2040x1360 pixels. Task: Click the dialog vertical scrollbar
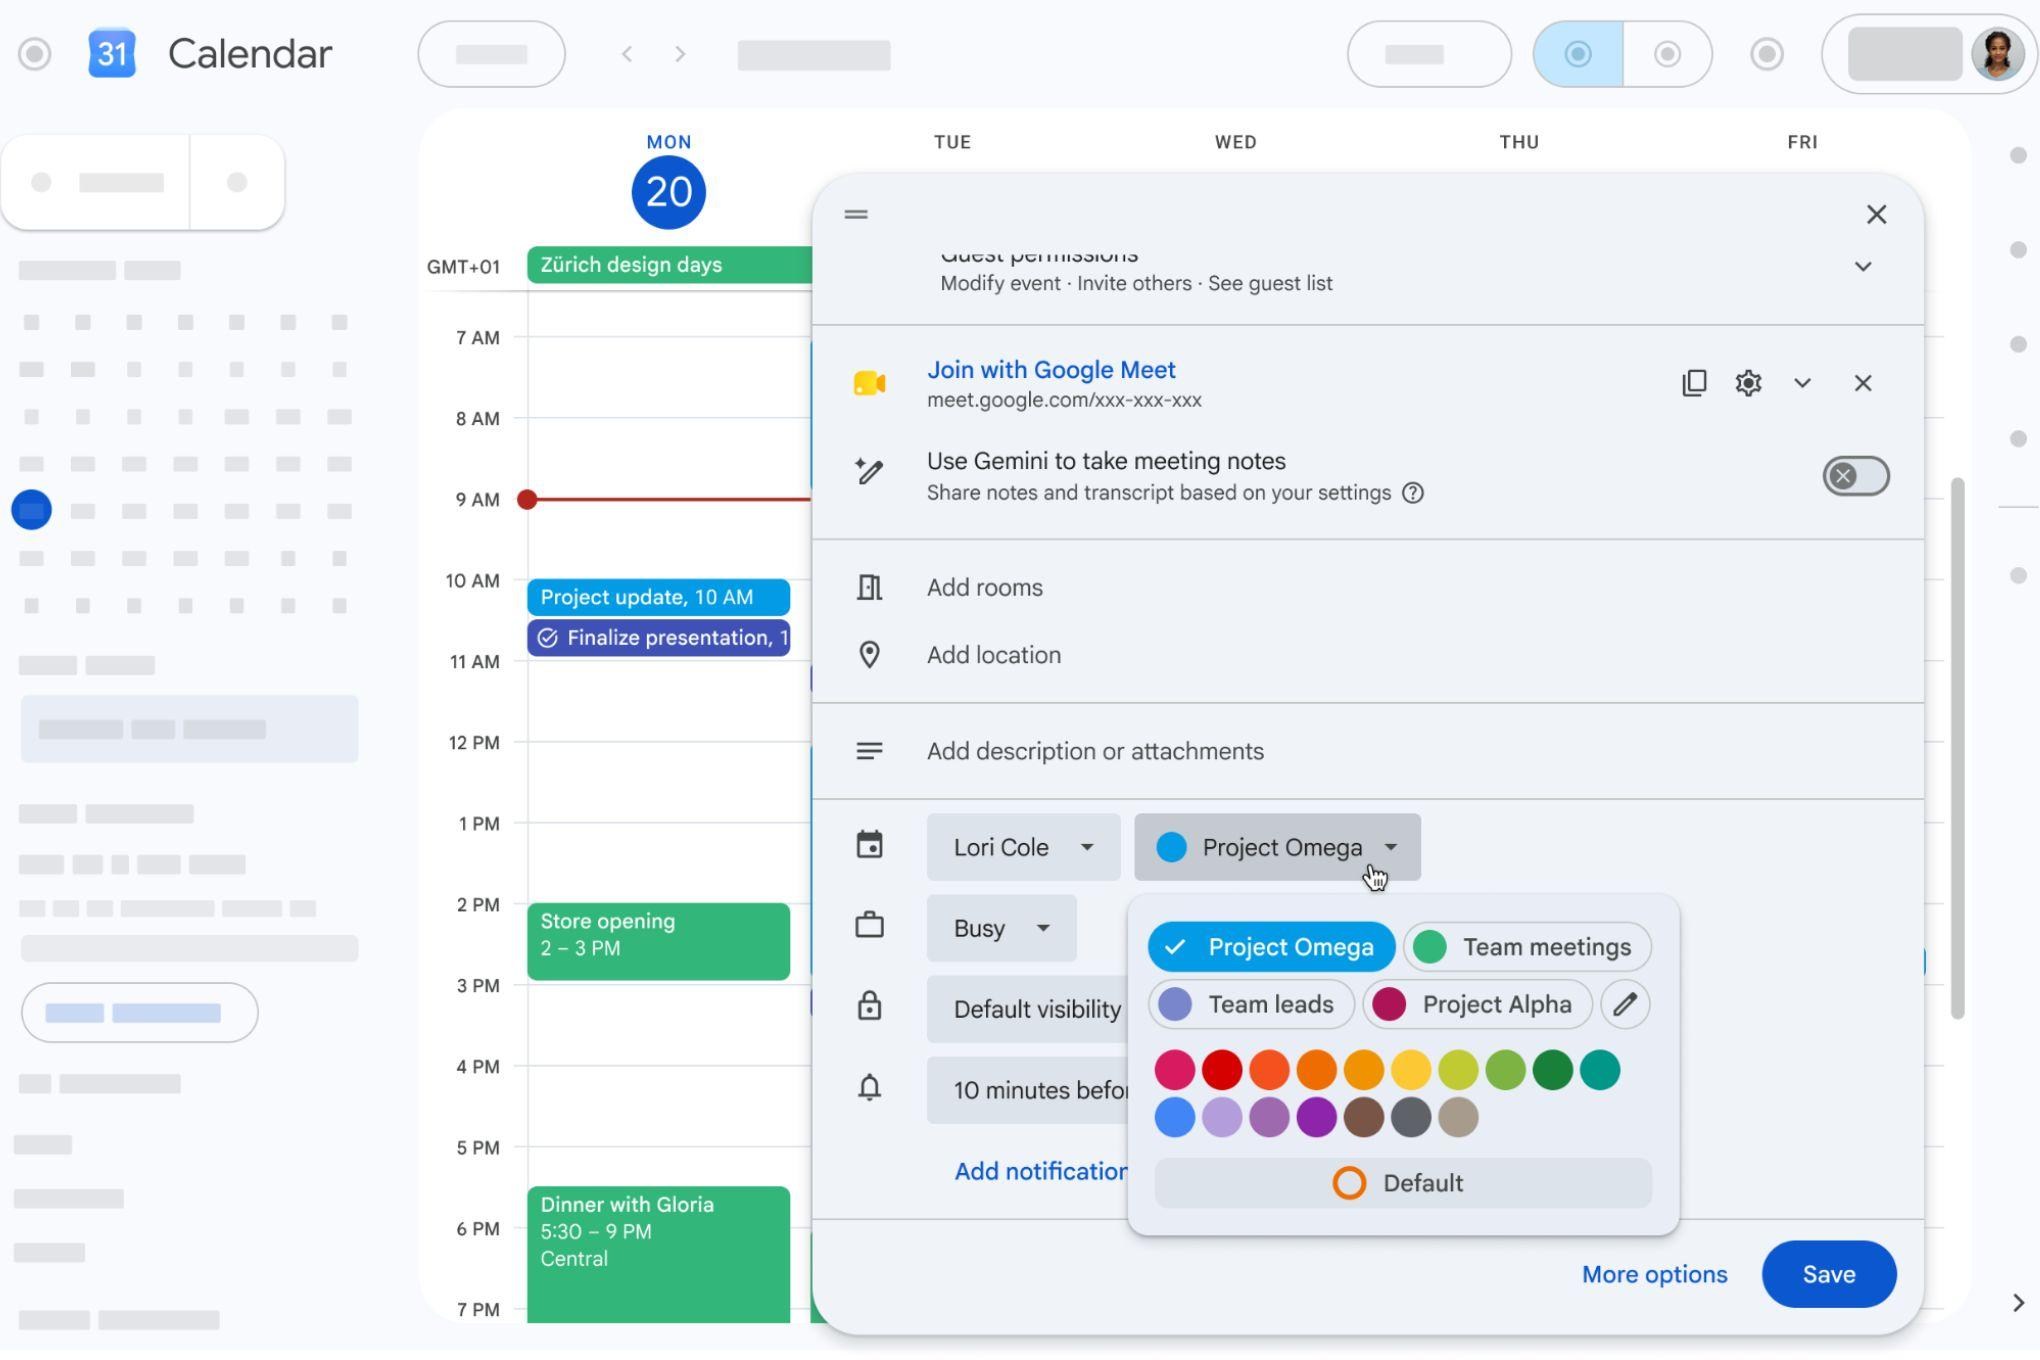(x=1958, y=748)
